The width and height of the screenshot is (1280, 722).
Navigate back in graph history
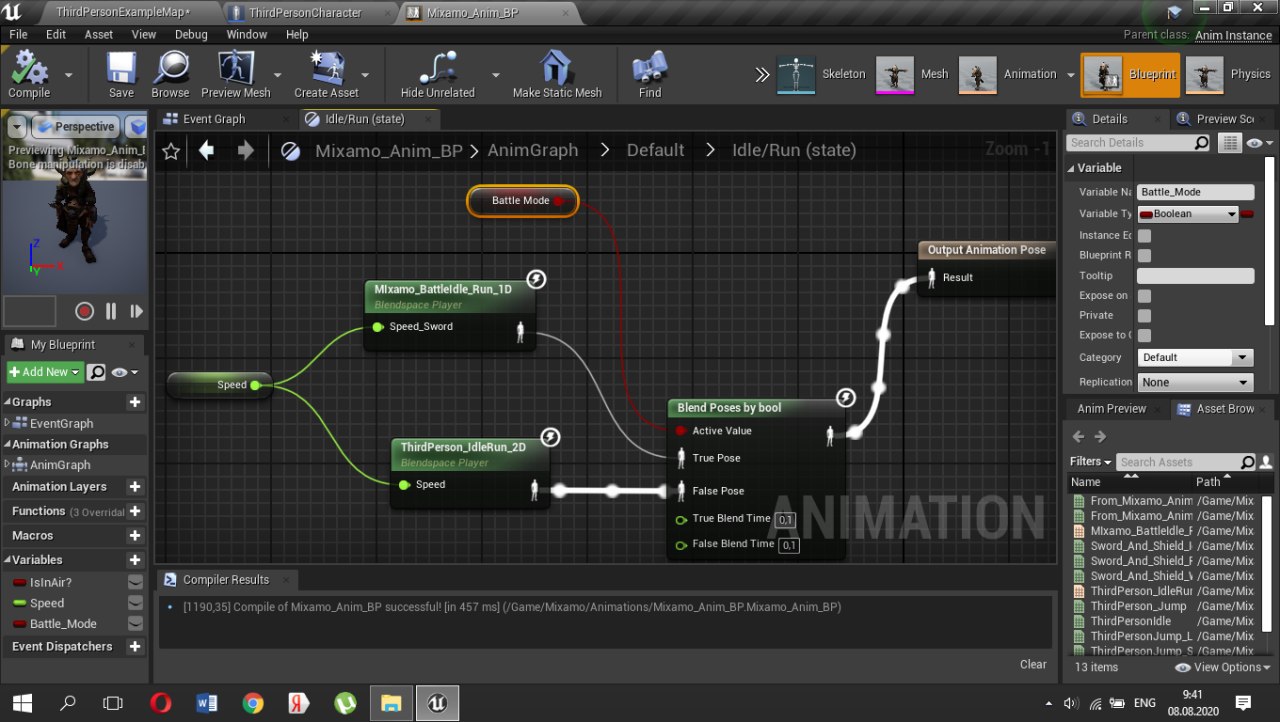pyautogui.click(x=207, y=150)
